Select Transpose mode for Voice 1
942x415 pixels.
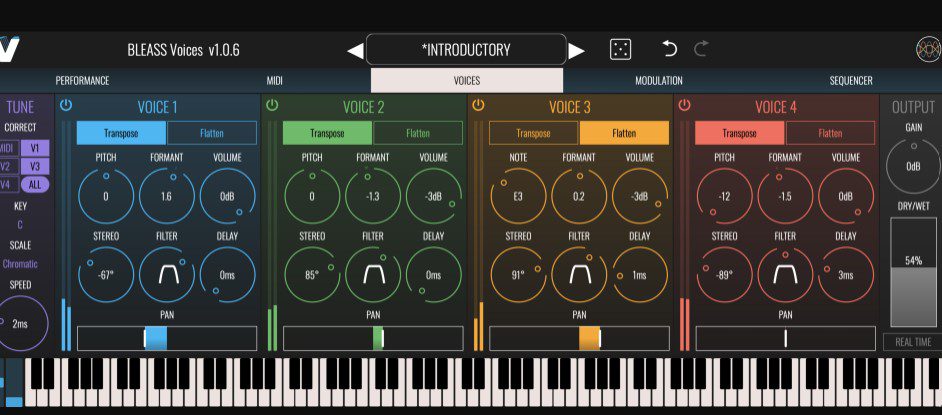pos(121,133)
